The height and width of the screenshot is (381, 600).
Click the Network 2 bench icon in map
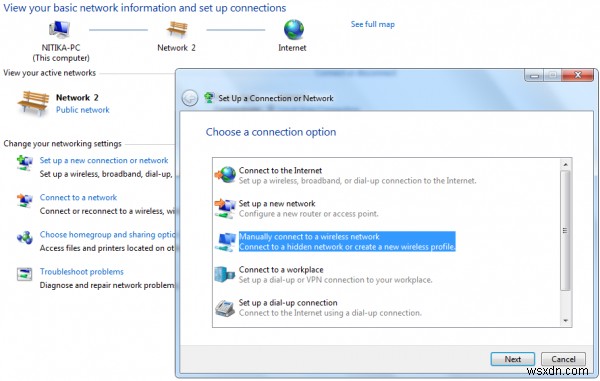click(177, 29)
